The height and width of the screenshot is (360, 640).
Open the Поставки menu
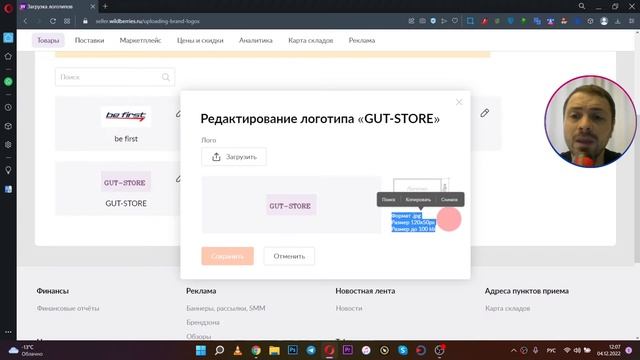click(89, 40)
